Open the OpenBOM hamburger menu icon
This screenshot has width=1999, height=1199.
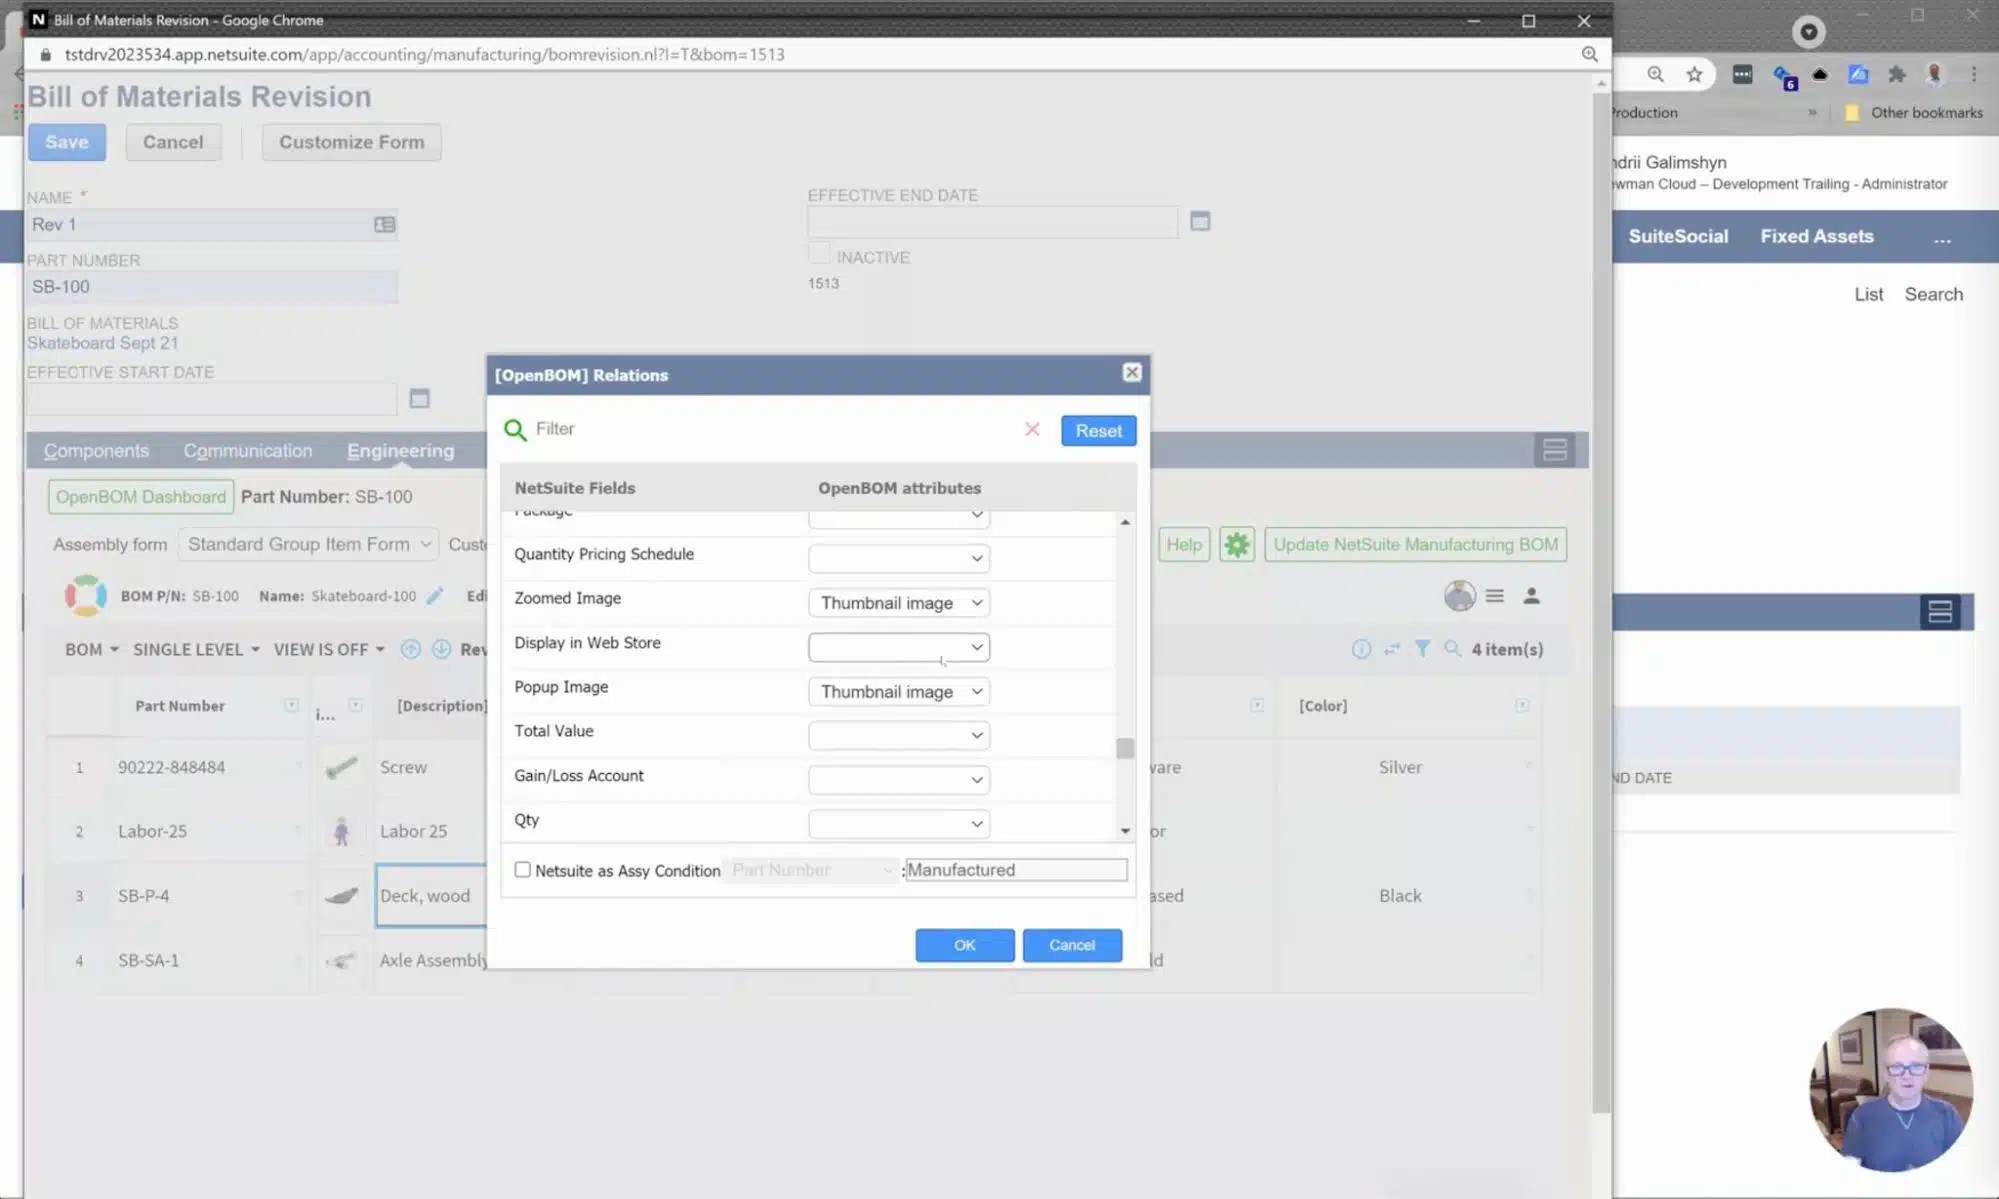1495,596
